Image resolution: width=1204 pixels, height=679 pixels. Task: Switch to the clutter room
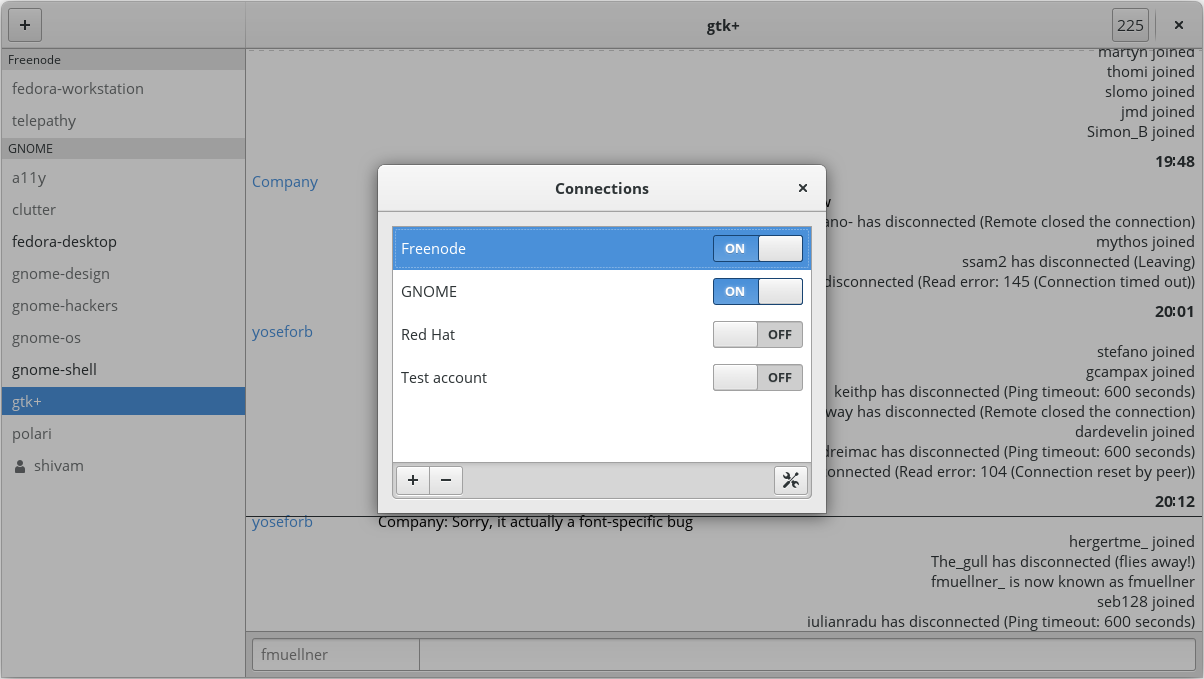click(122, 209)
